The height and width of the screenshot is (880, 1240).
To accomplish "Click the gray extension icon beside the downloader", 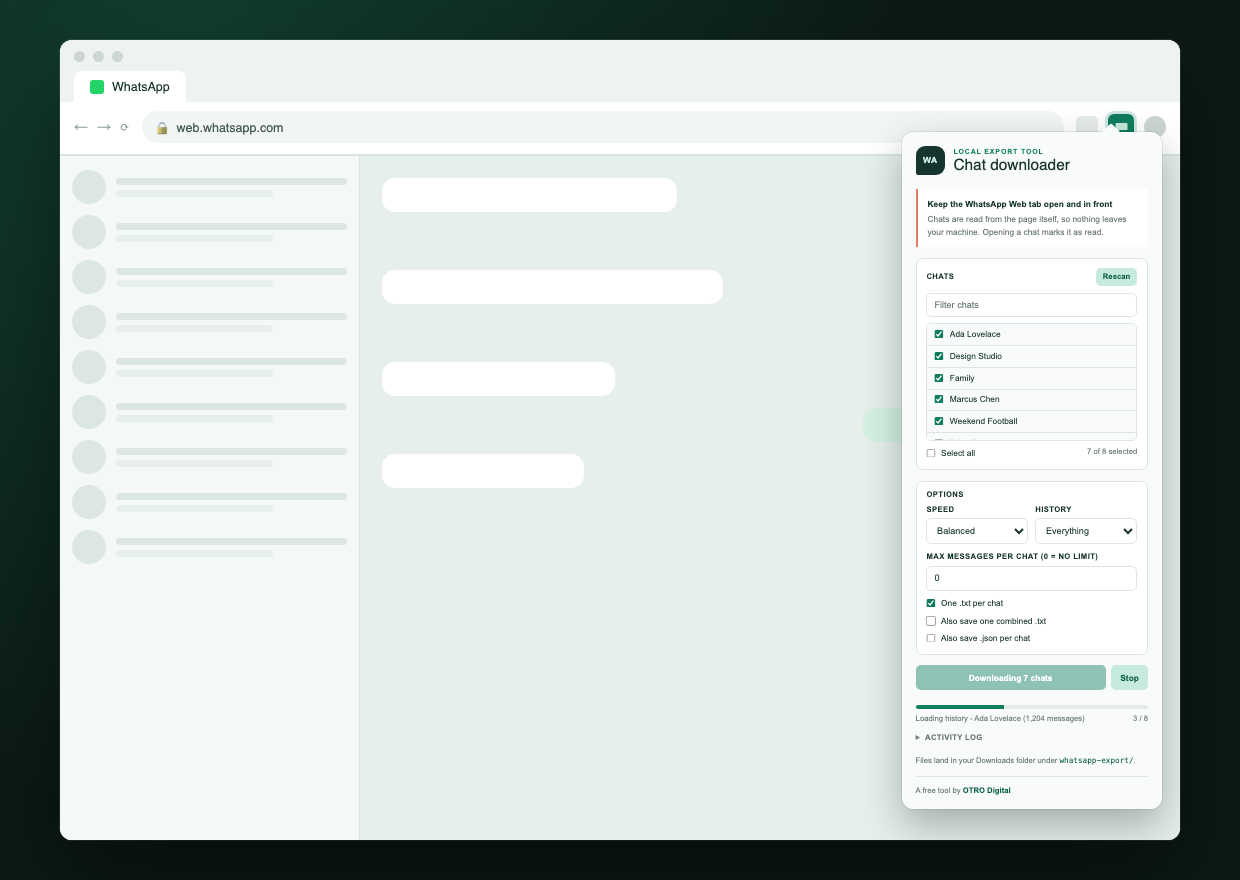I will click(x=1087, y=126).
